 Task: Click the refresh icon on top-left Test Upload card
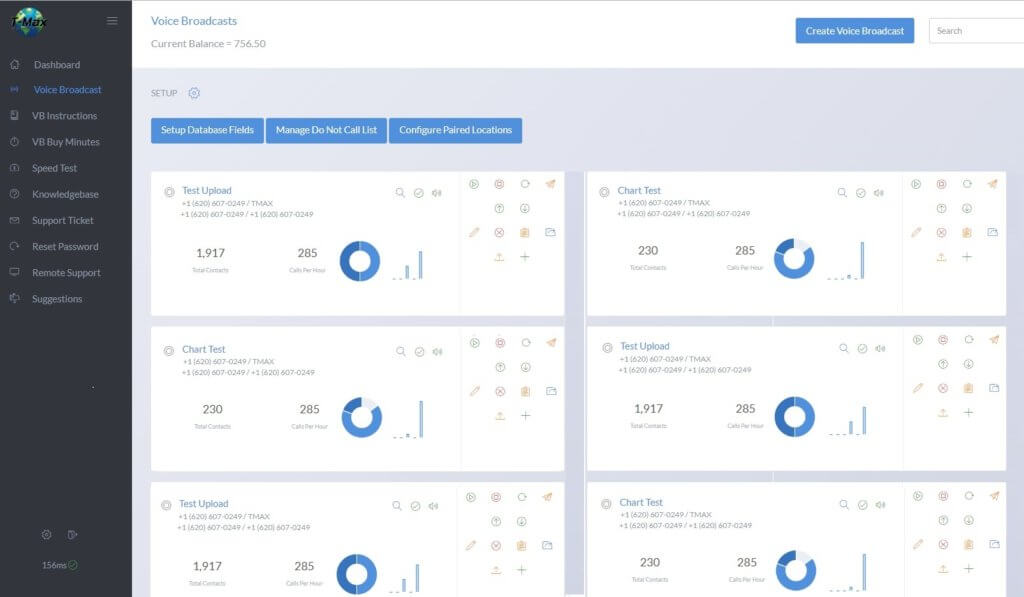pyautogui.click(x=525, y=184)
